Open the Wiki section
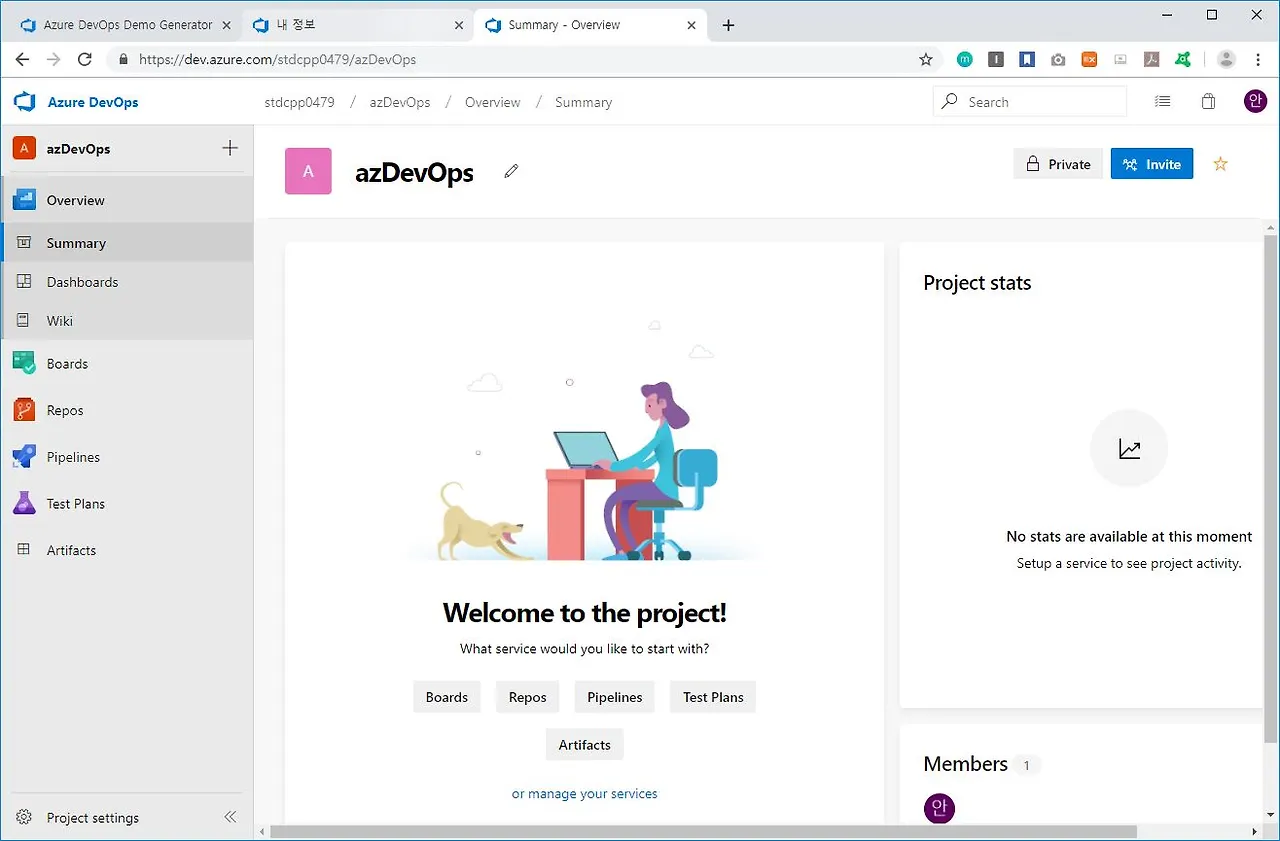This screenshot has height=841, width=1280. point(59,320)
